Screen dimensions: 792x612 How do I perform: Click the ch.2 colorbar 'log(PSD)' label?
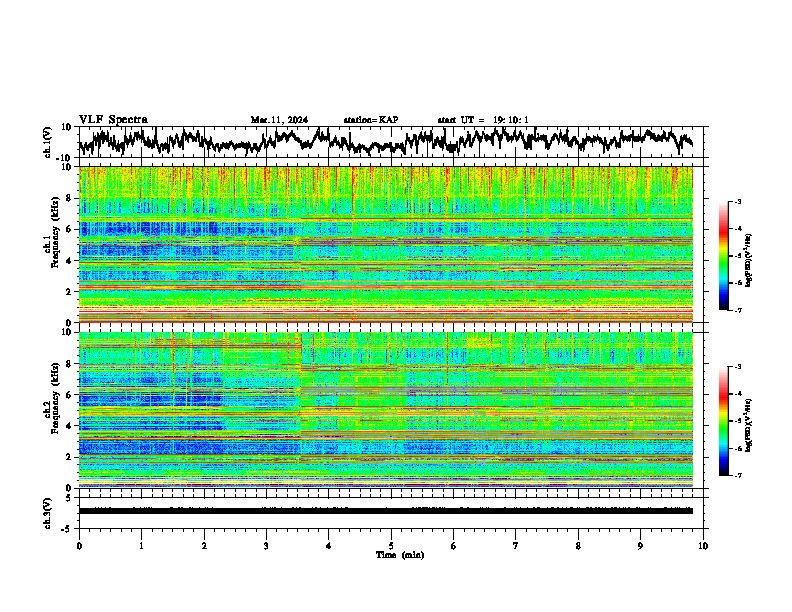(748, 425)
